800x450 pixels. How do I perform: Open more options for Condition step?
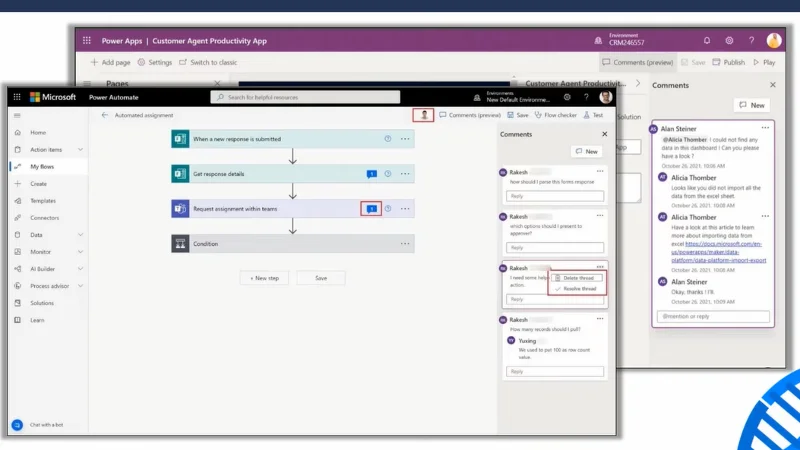pyautogui.click(x=405, y=244)
